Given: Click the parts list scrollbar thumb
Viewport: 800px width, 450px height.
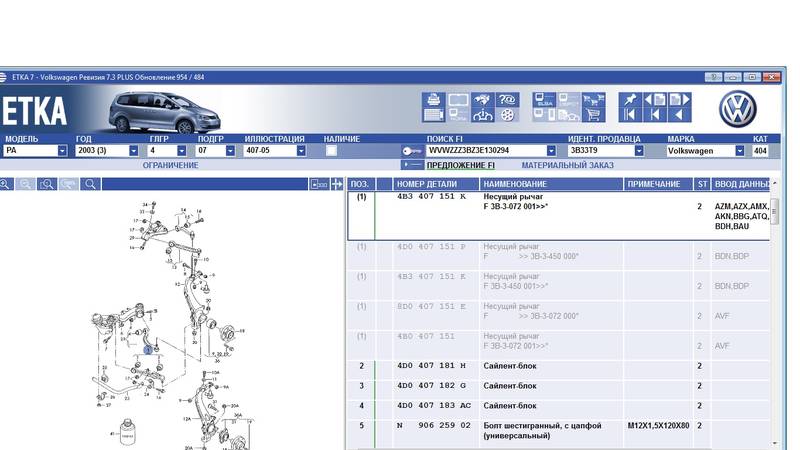Looking at the screenshot, I should 775,211.
